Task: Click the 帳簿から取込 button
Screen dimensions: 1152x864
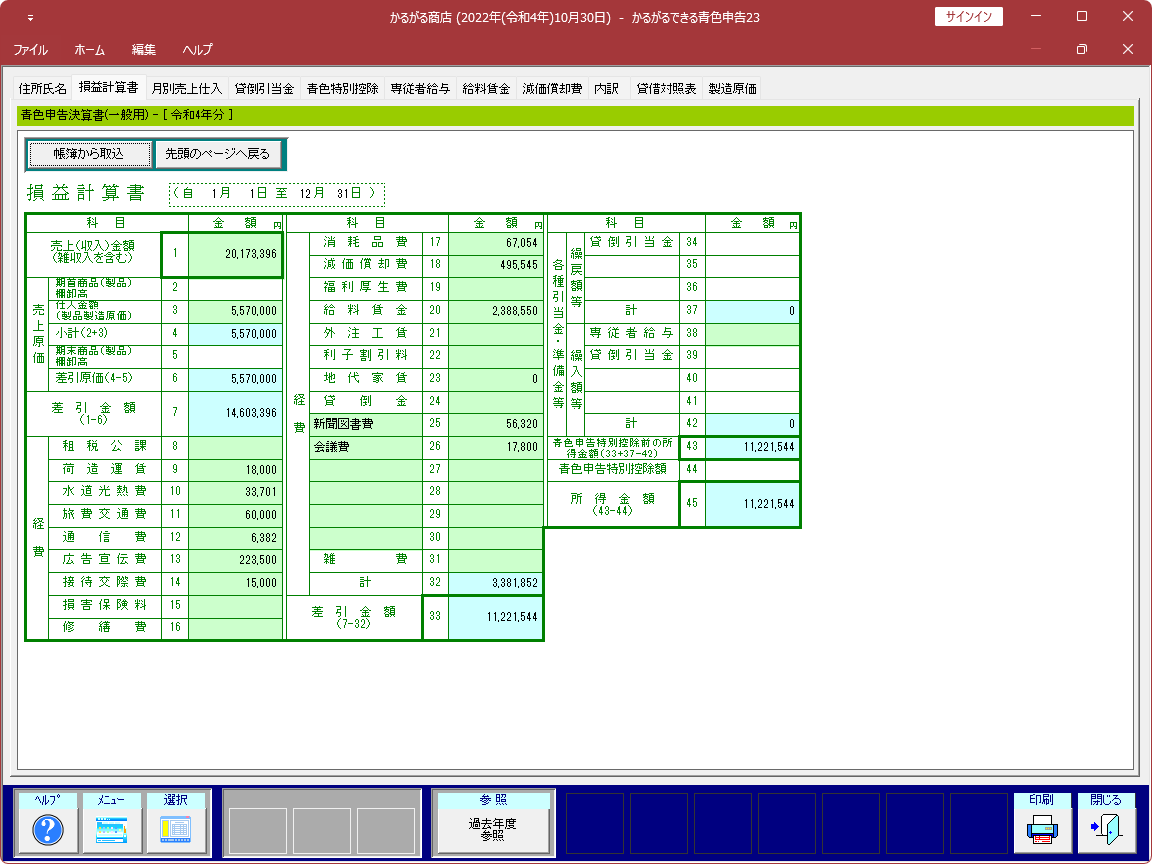Action: pyautogui.click(x=89, y=154)
